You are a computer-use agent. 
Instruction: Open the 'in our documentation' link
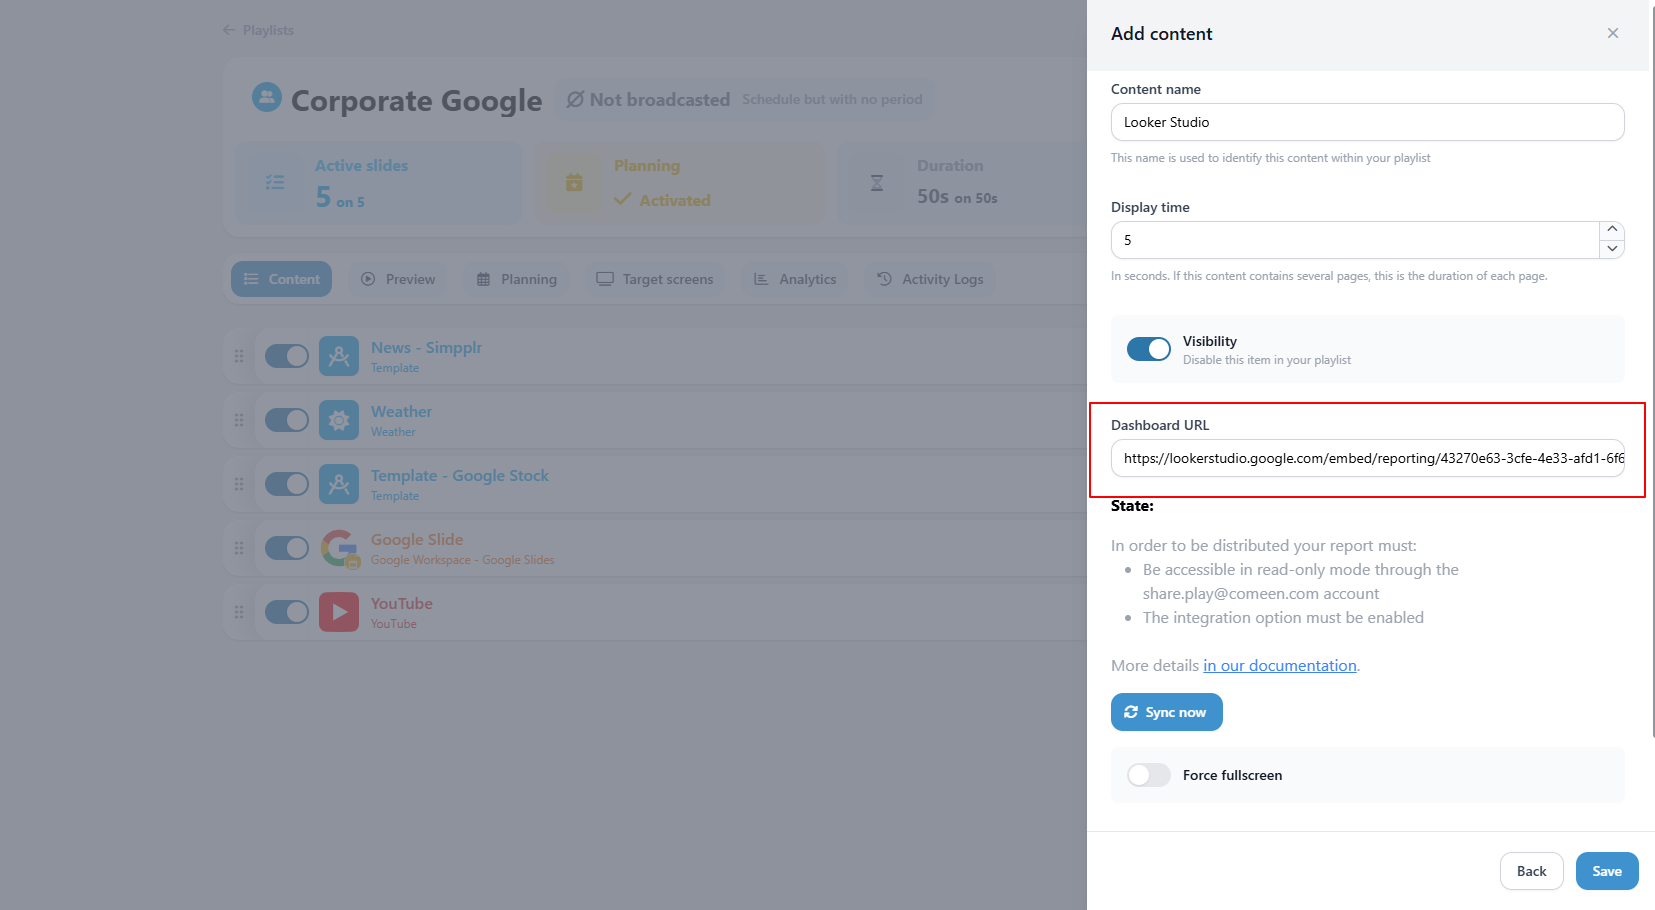click(1280, 666)
